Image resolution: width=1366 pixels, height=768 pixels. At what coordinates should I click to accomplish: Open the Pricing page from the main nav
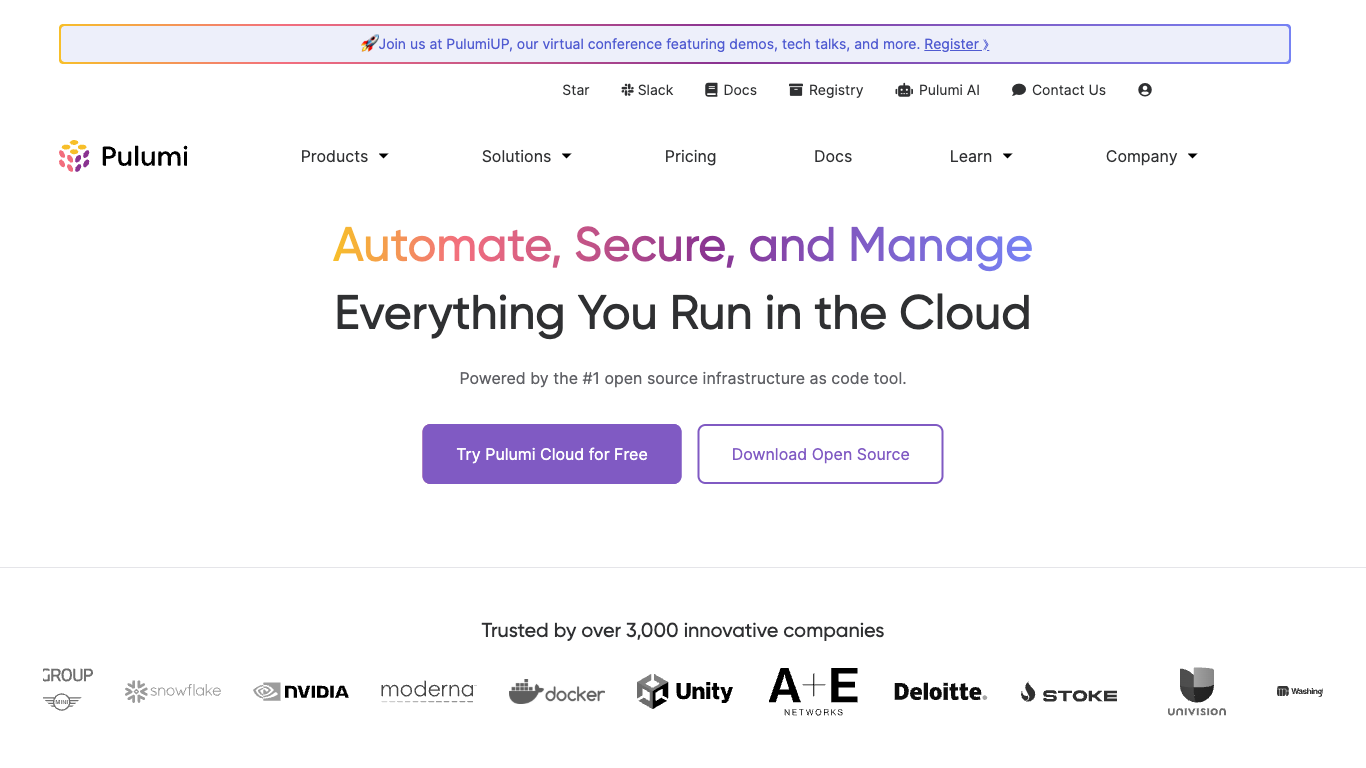pyautogui.click(x=691, y=156)
